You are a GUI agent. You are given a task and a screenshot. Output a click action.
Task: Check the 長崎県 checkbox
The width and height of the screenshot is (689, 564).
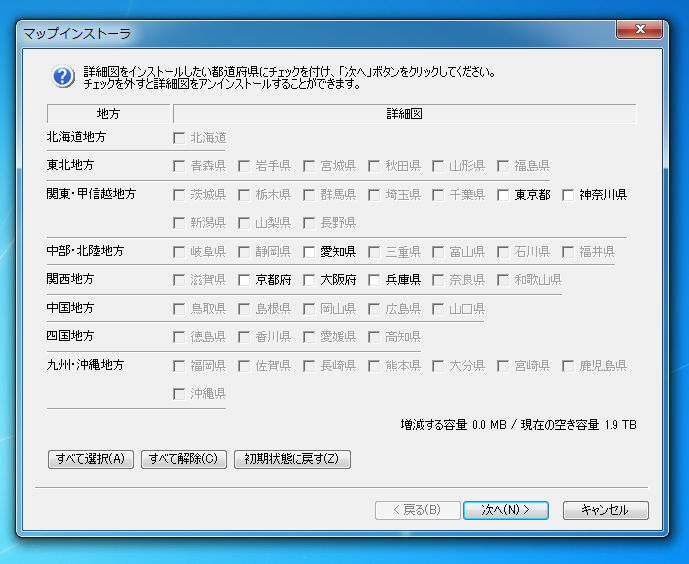pyautogui.click(x=309, y=366)
